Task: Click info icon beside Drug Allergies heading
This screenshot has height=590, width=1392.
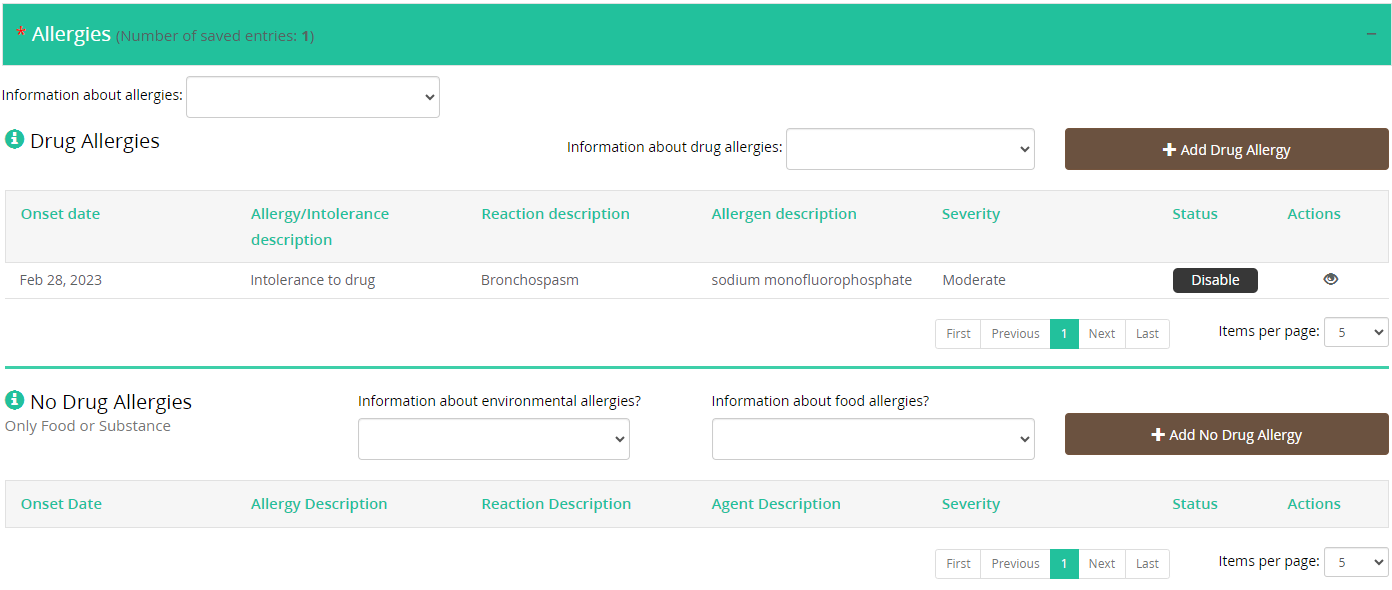Action: pos(14,140)
